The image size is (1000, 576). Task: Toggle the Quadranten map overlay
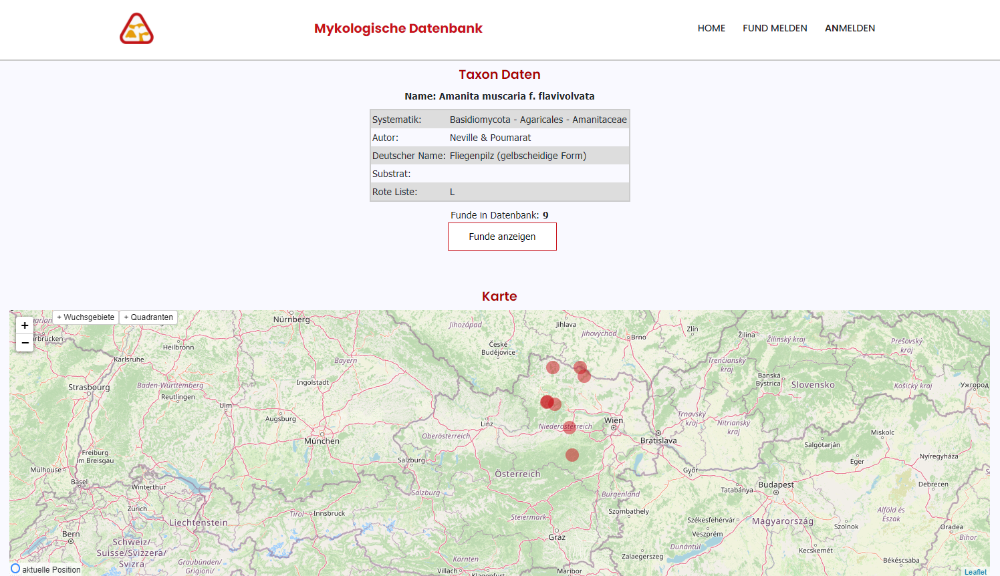click(149, 317)
